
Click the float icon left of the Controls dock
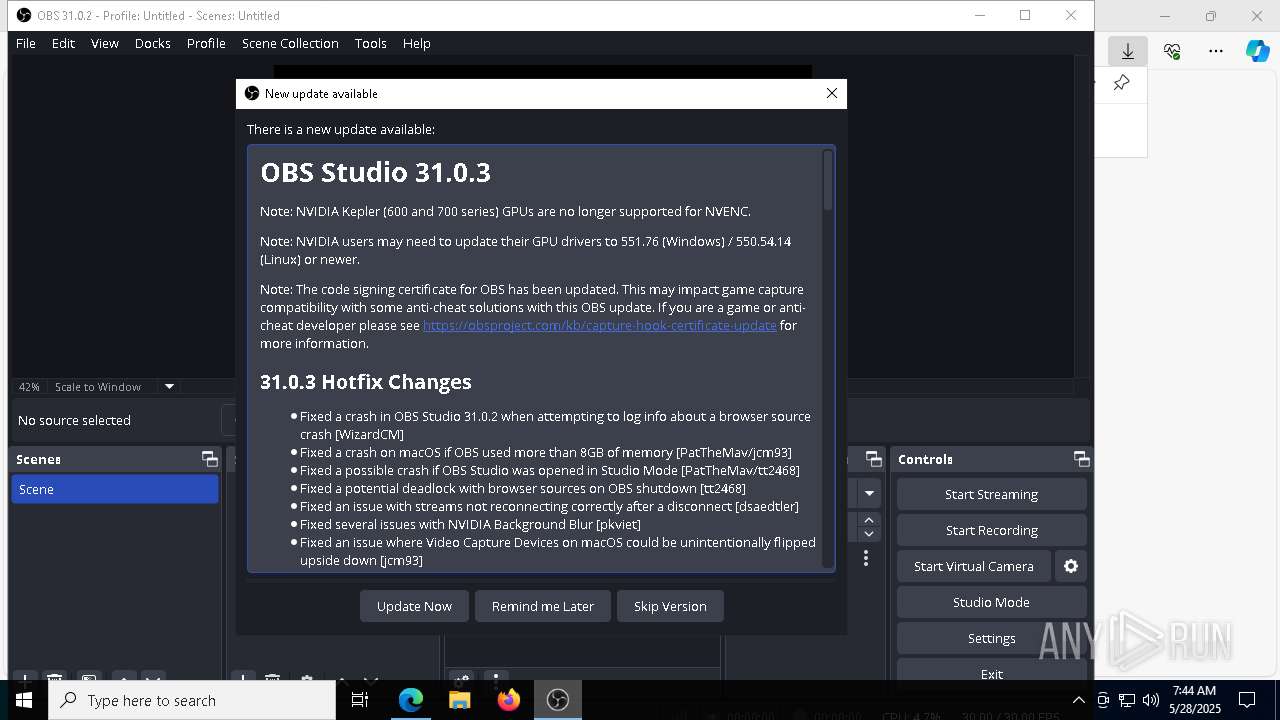pos(873,459)
